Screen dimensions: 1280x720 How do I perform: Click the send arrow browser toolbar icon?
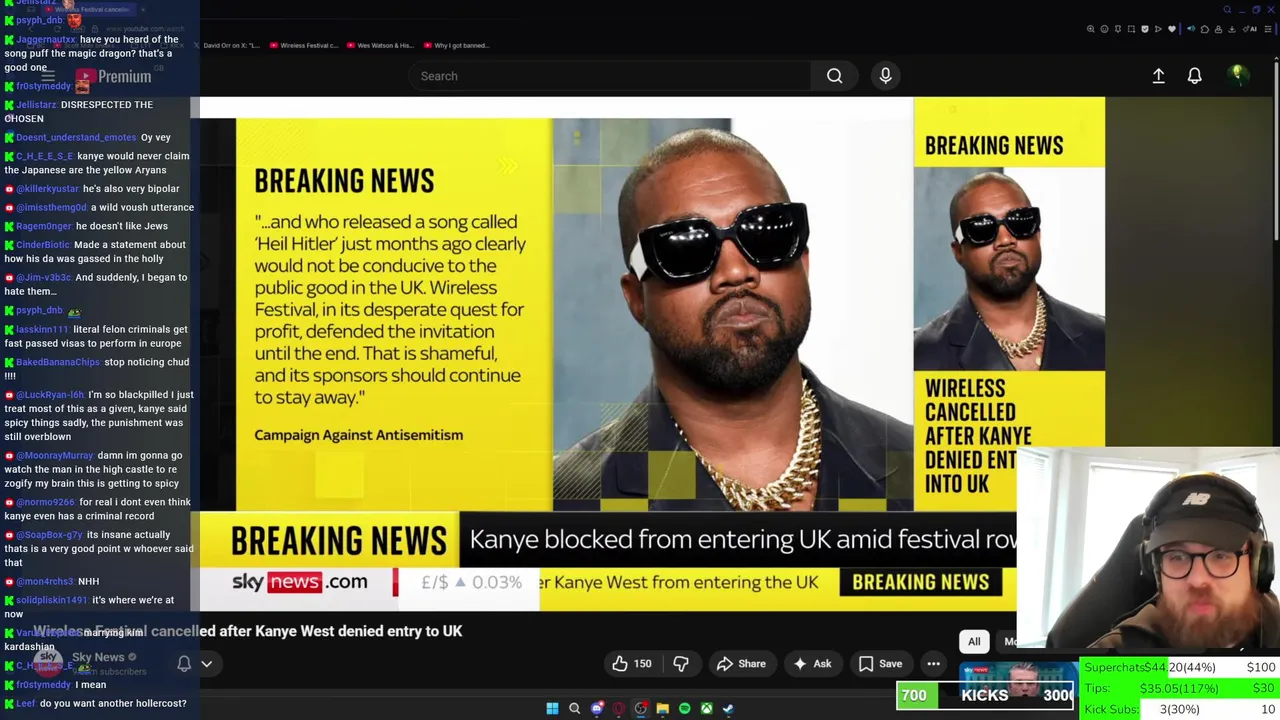coord(1158,29)
